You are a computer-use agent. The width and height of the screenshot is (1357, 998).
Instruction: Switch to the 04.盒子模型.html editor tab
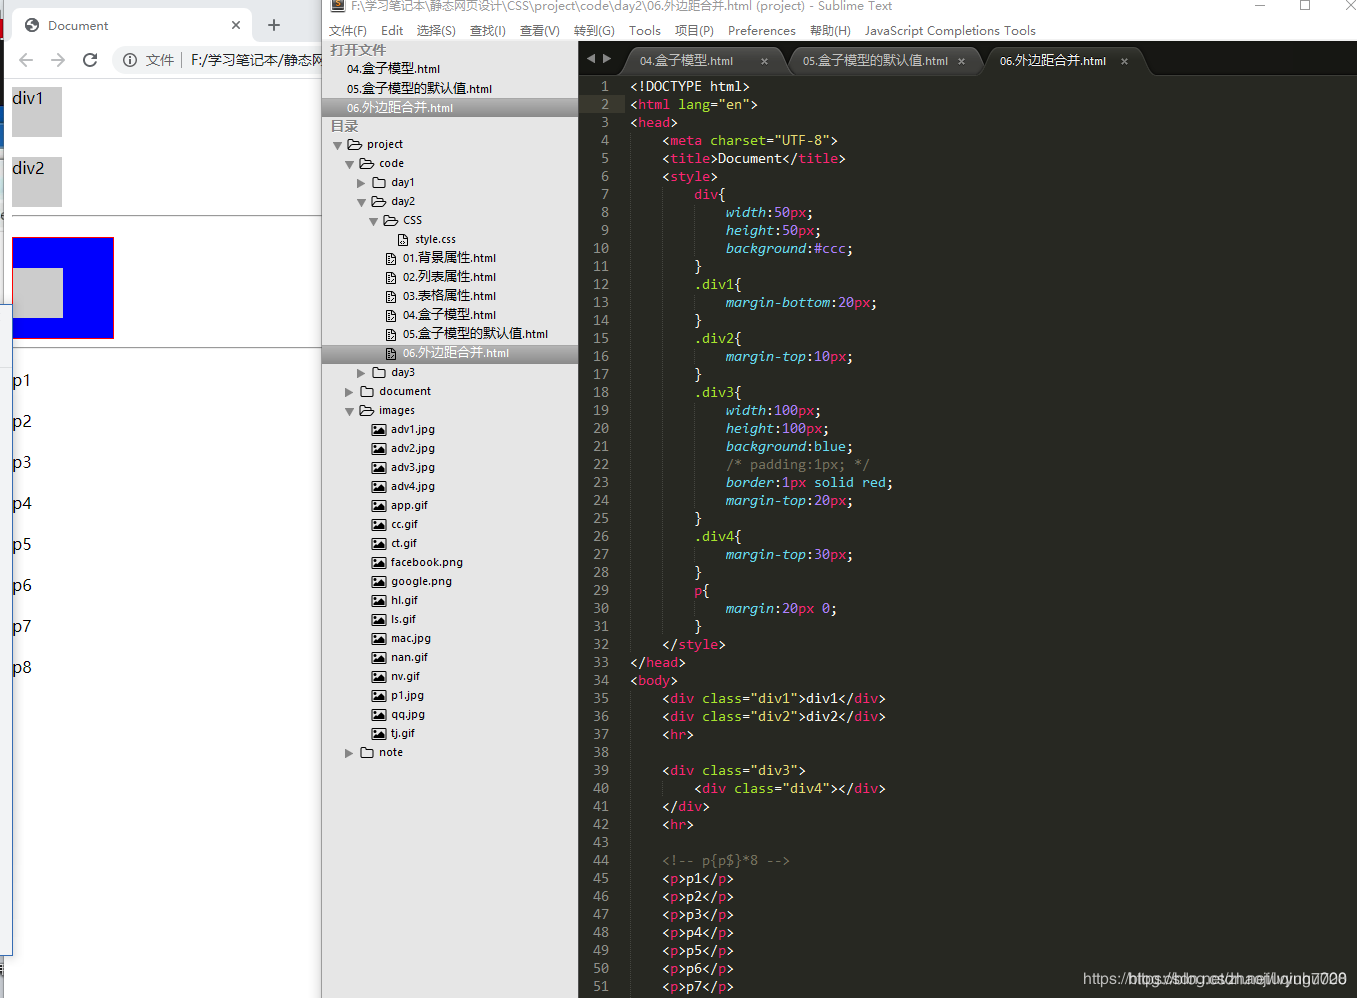686,61
